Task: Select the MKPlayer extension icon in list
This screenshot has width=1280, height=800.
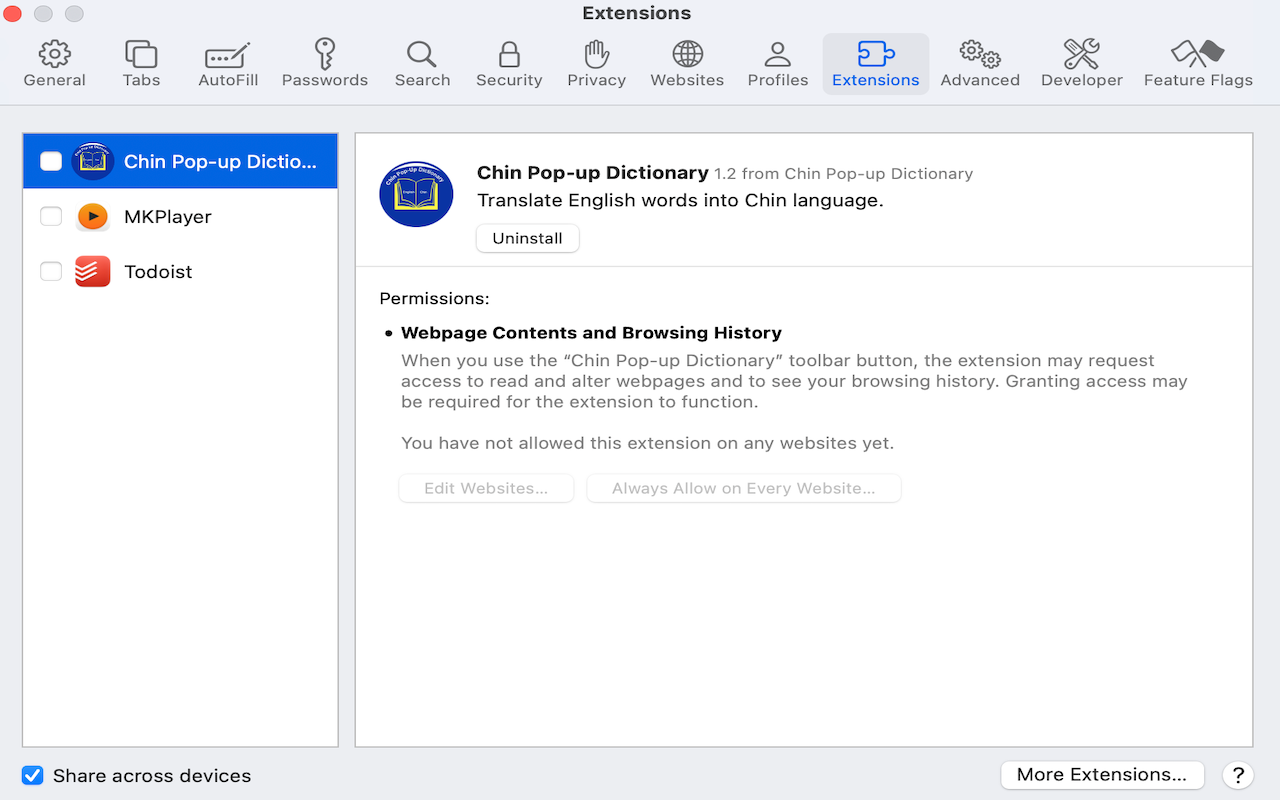Action: [93, 216]
